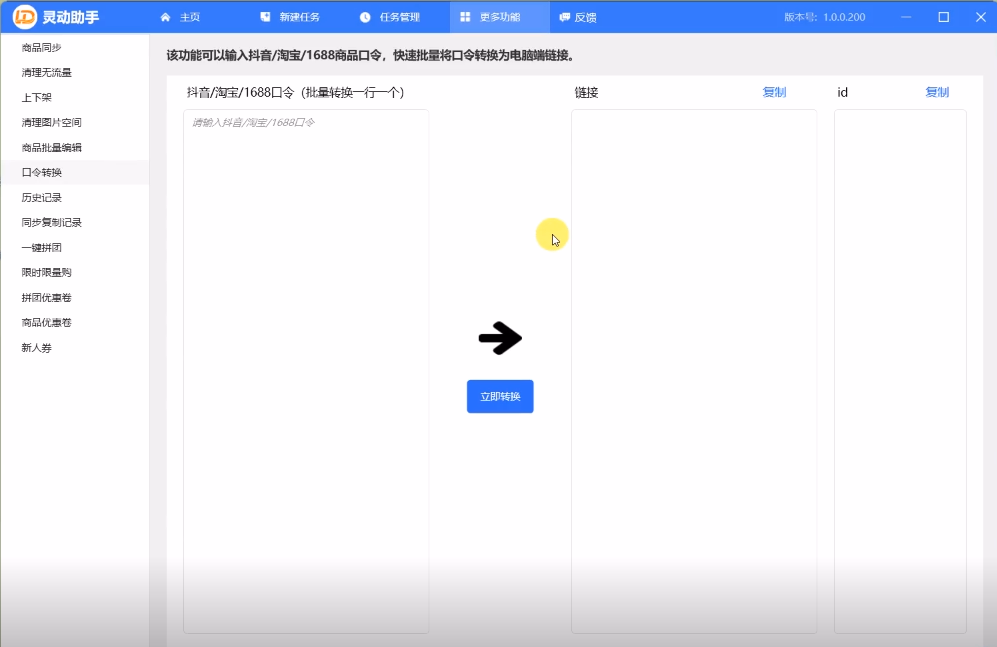The height and width of the screenshot is (647, 997).
Task: Focus the 抖音/淘宝/1688口令 input box
Action: (306, 371)
